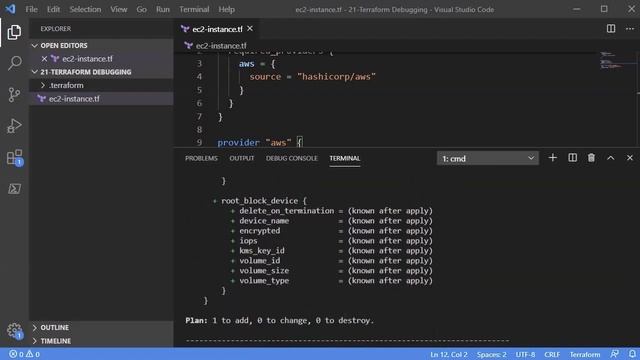Change CRLF line ending setting
The height and width of the screenshot is (360, 640).
pos(552,354)
